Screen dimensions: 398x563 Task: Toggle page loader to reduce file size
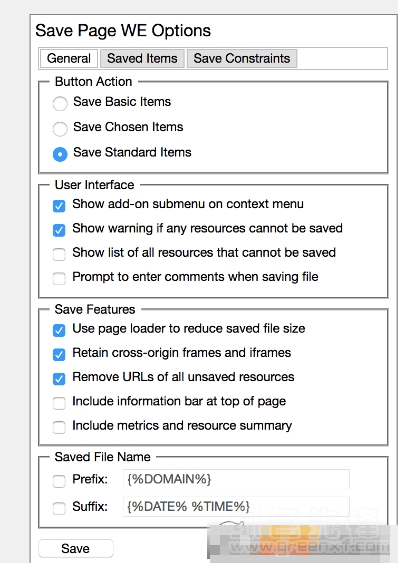[x=59, y=330]
